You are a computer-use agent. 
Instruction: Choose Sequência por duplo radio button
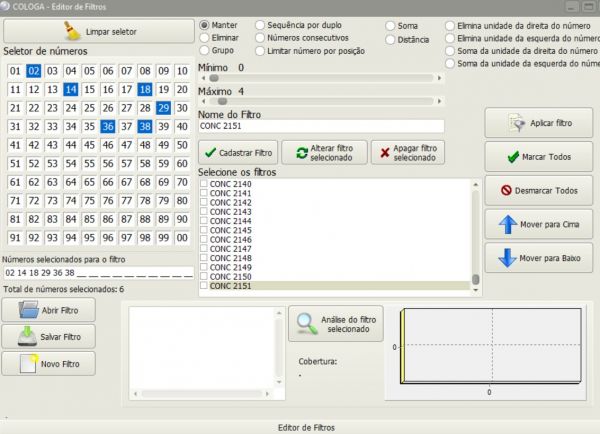click(x=260, y=25)
